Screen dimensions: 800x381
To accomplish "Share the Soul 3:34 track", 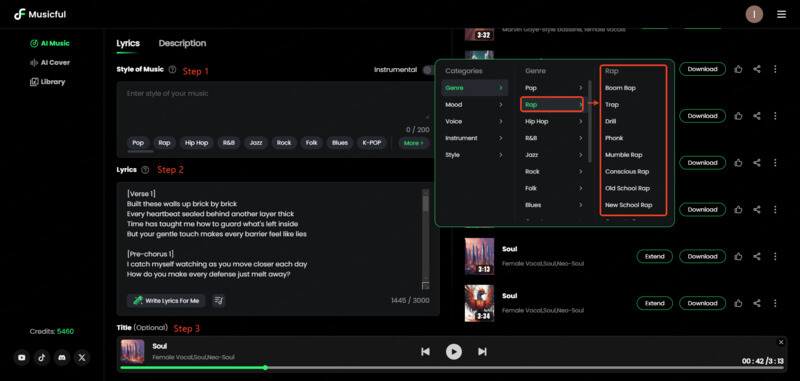I will (757, 303).
